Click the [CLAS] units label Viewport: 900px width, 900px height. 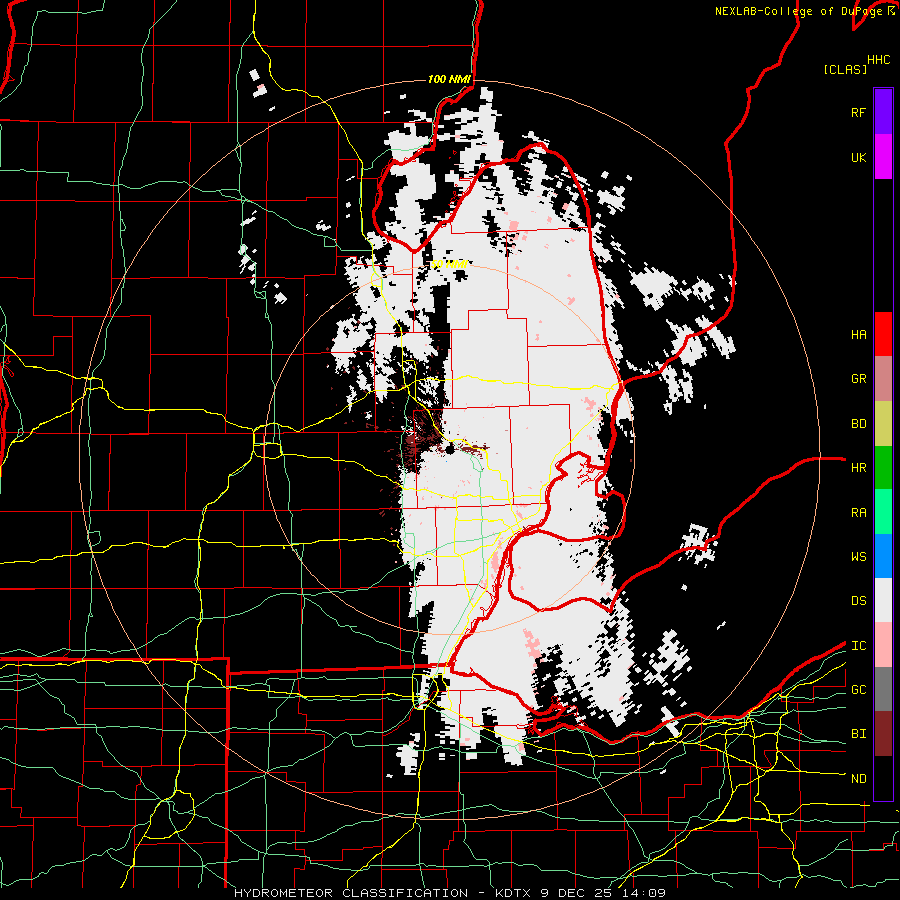tap(845, 69)
